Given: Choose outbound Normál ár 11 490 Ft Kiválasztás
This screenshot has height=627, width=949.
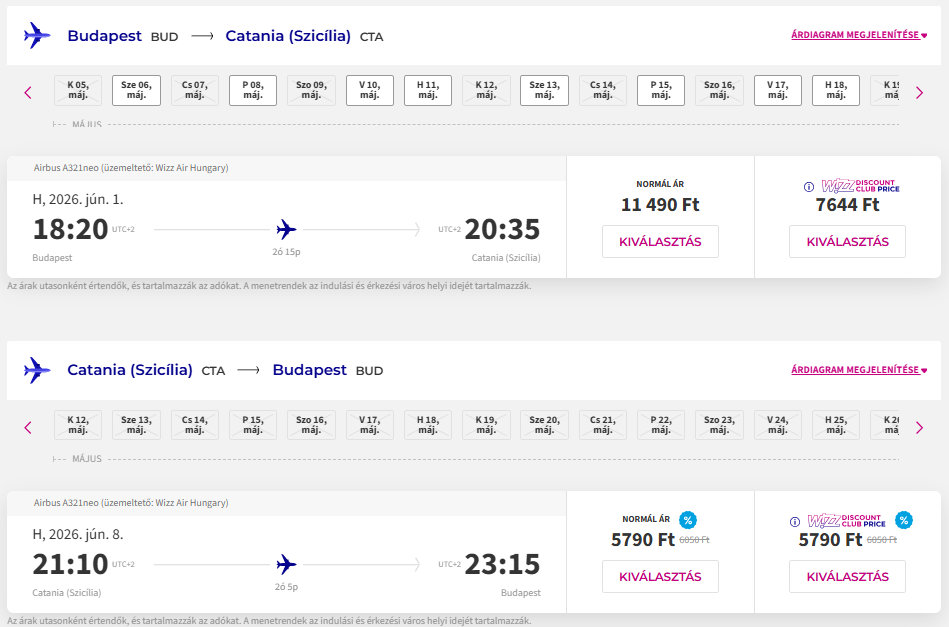Looking at the screenshot, I should pyautogui.click(x=660, y=241).
